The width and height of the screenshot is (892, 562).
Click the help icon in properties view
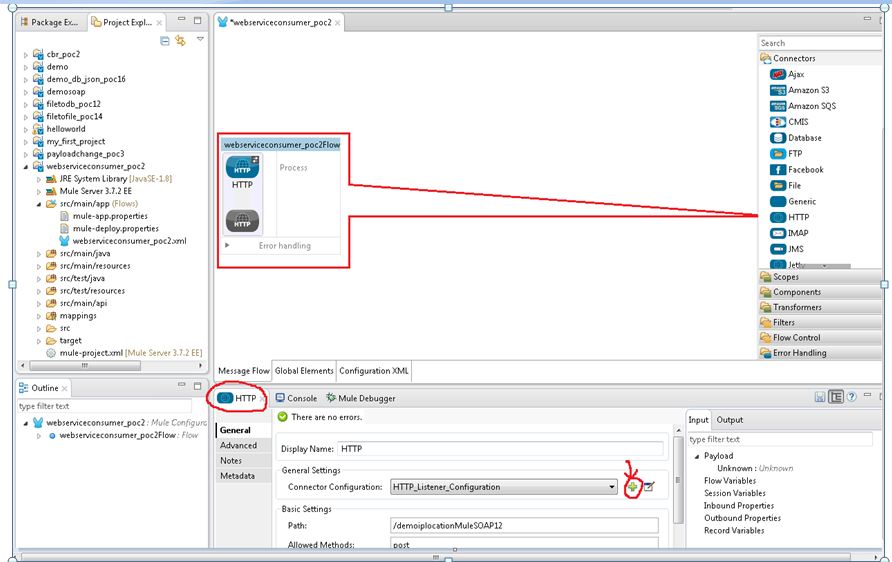pyautogui.click(x=852, y=397)
